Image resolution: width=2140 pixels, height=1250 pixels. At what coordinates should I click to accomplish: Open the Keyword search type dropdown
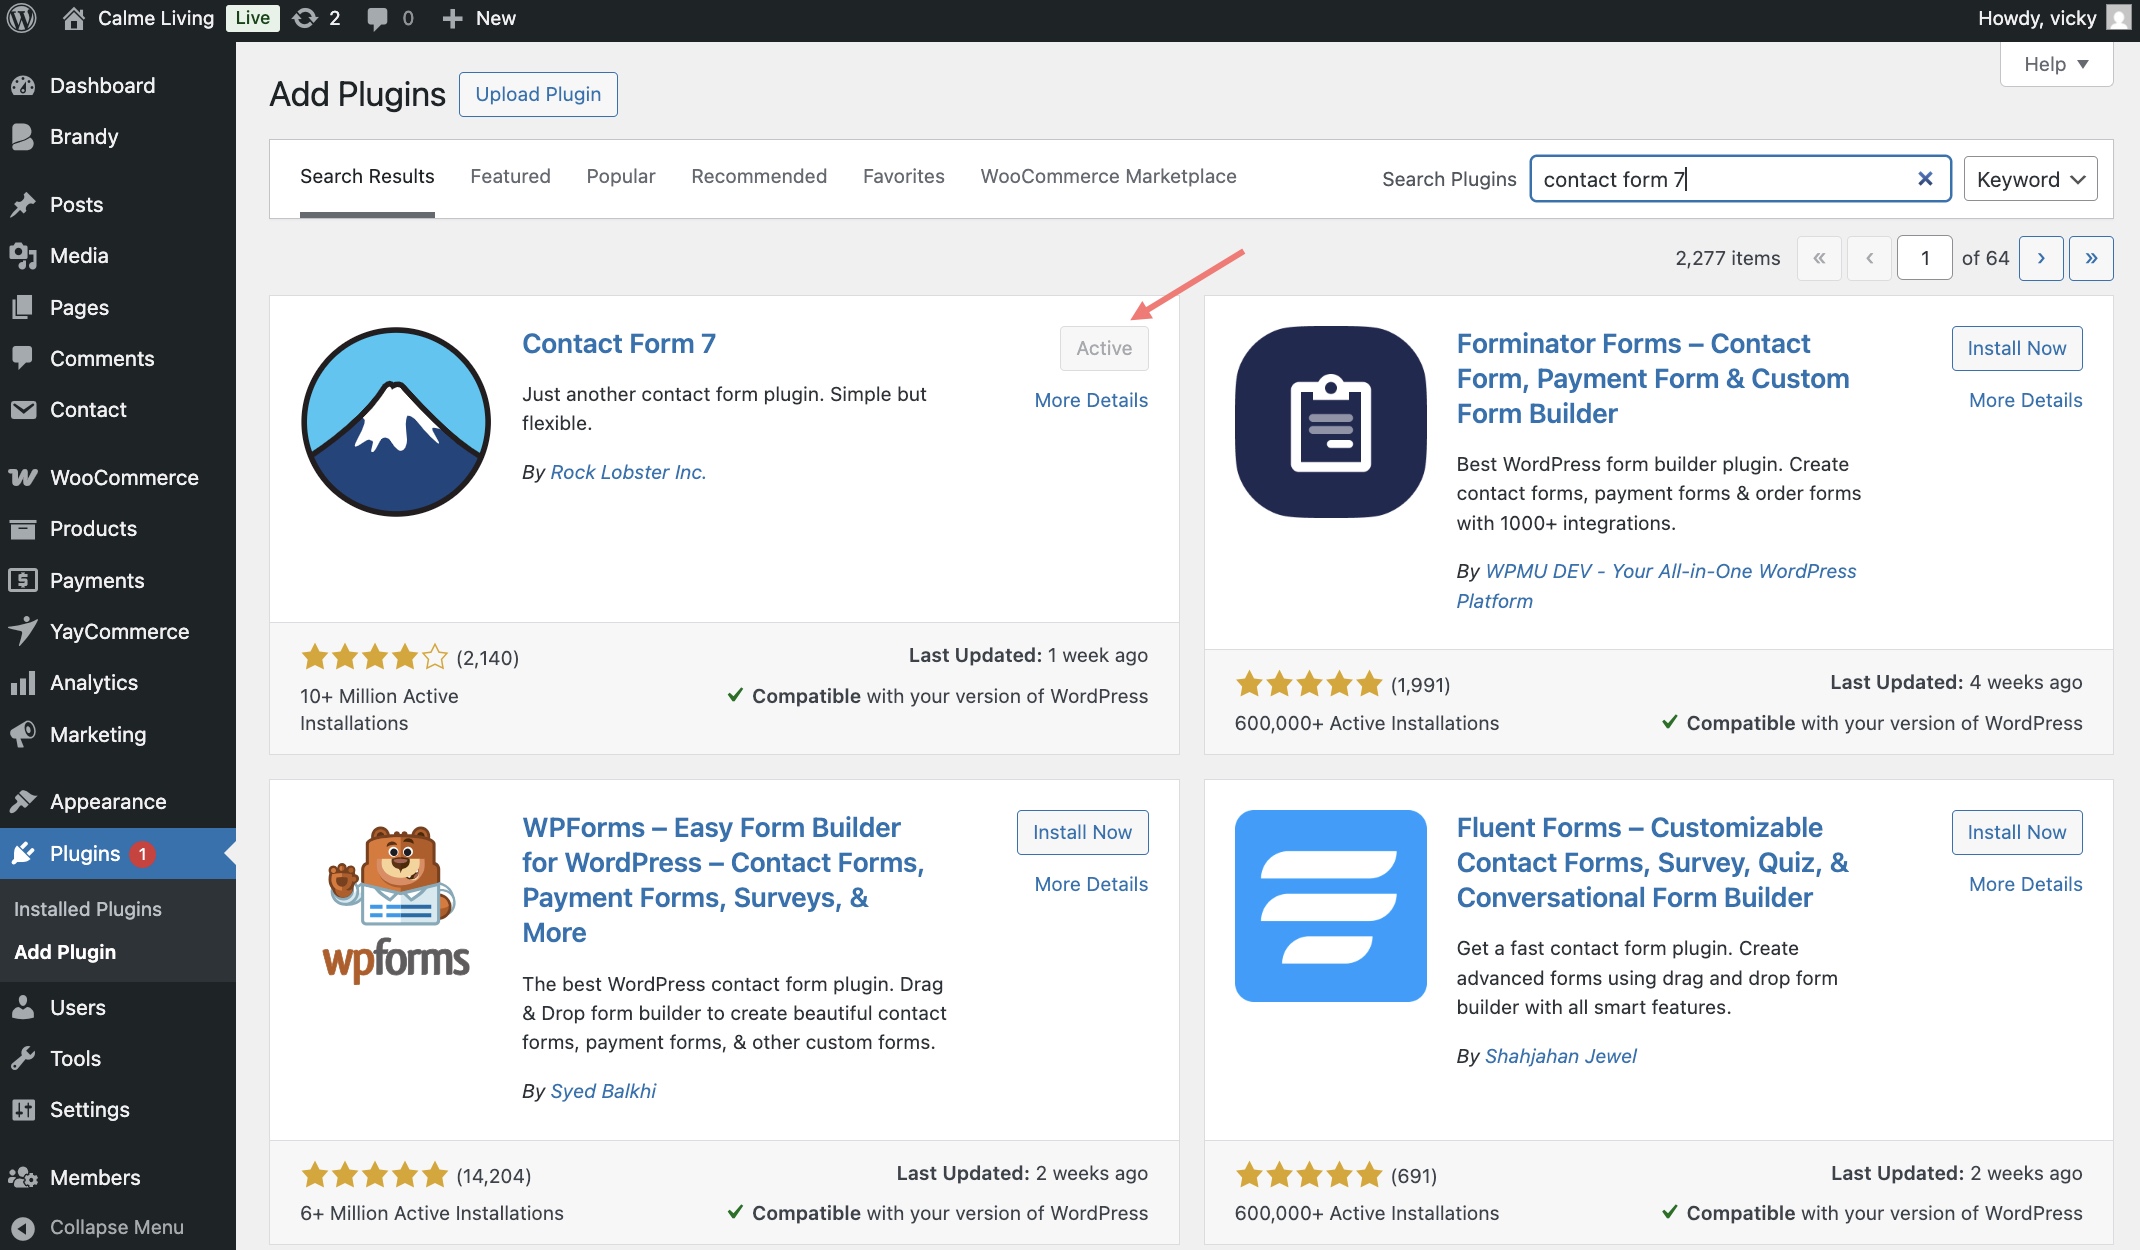2030,179
